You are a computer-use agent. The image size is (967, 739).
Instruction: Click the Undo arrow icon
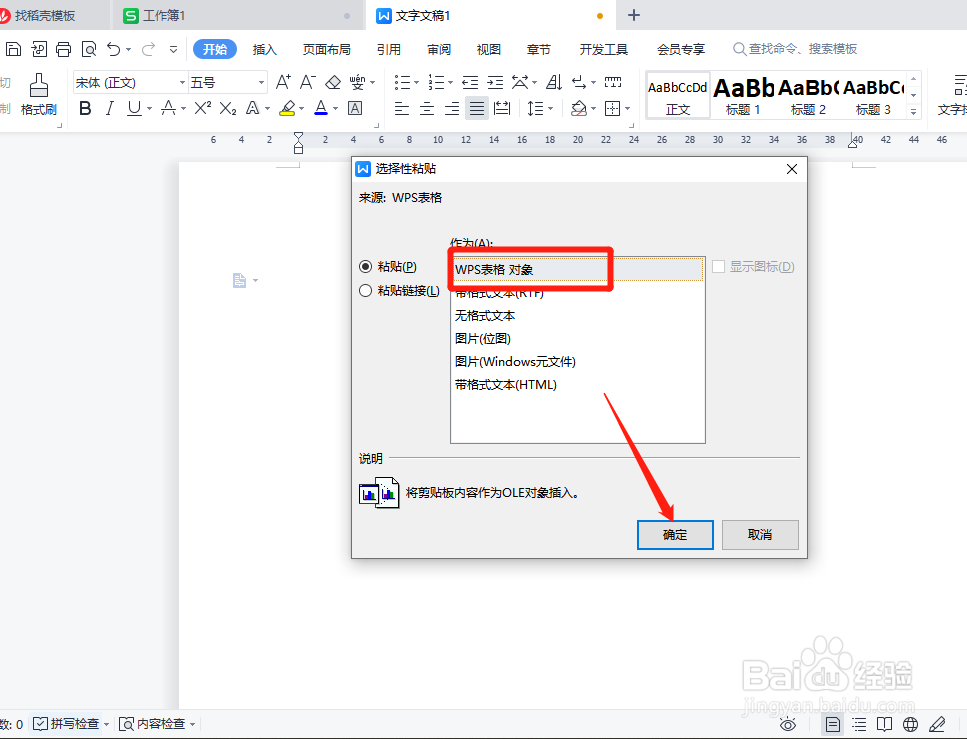(x=113, y=49)
